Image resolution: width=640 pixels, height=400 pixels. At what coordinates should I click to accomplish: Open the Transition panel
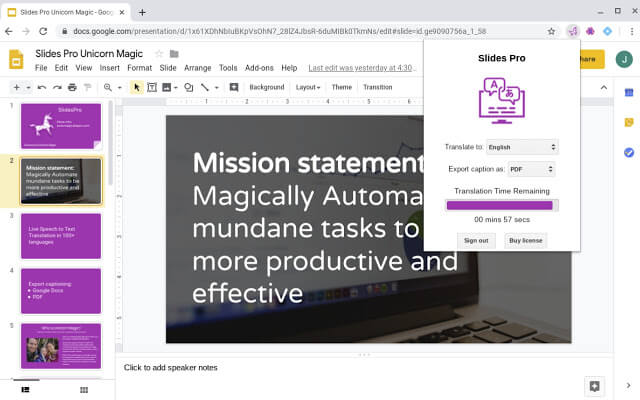(x=378, y=87)
